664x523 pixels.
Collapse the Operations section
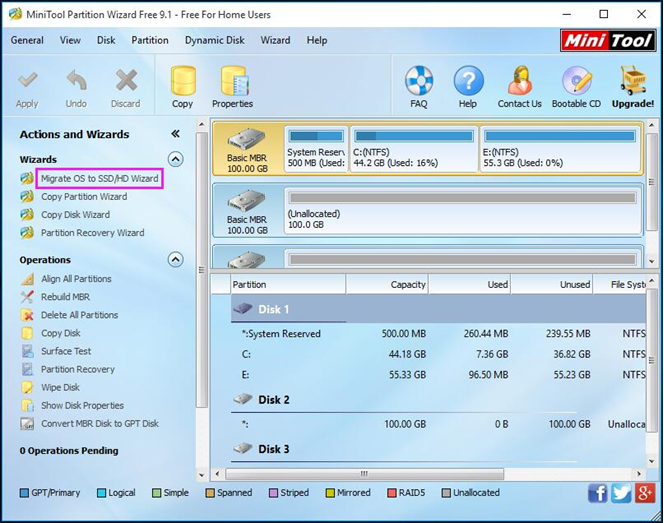click(x=176, y=259)
